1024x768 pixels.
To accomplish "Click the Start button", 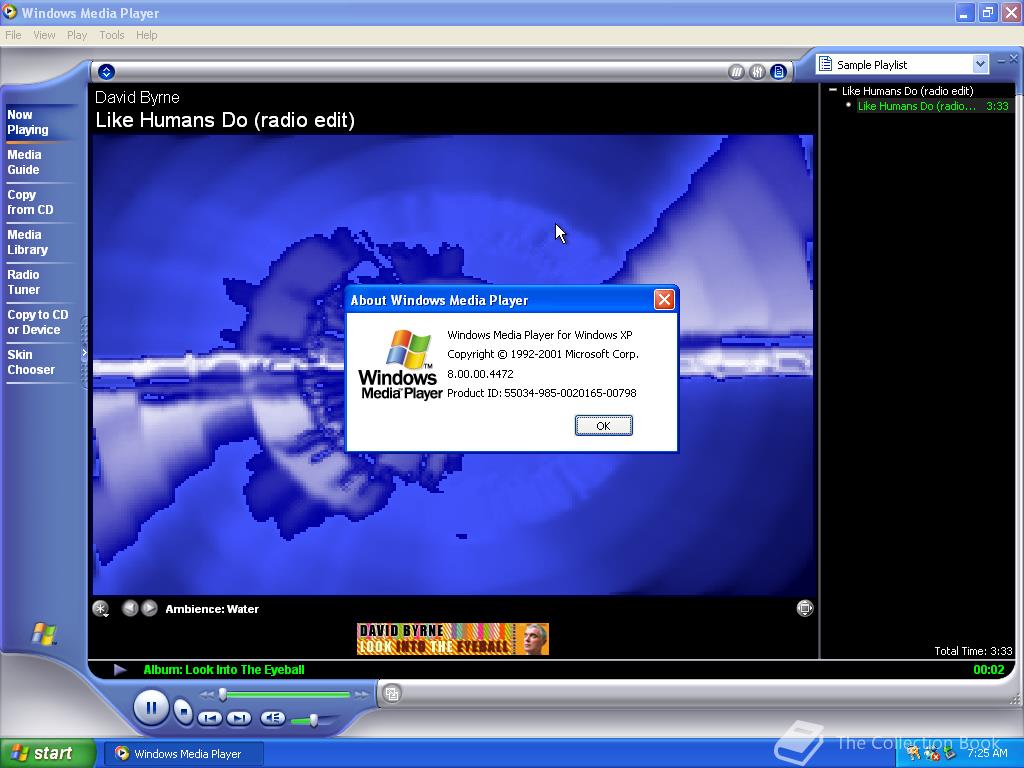I will (46, 753).
